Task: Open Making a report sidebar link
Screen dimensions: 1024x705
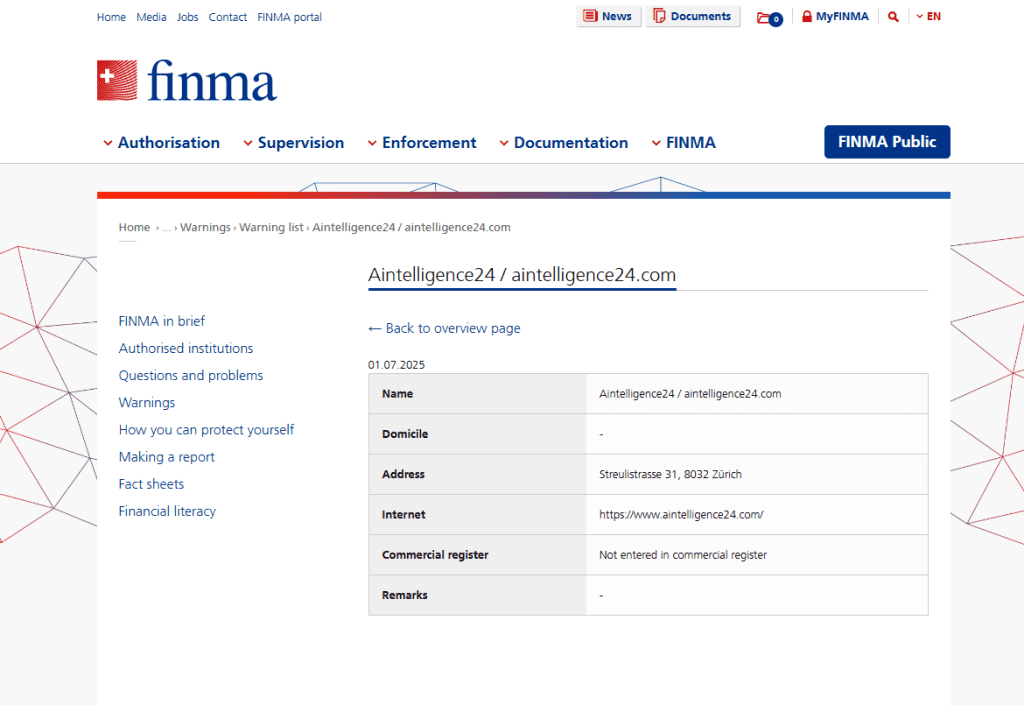Action: click(x=167, y=457)
